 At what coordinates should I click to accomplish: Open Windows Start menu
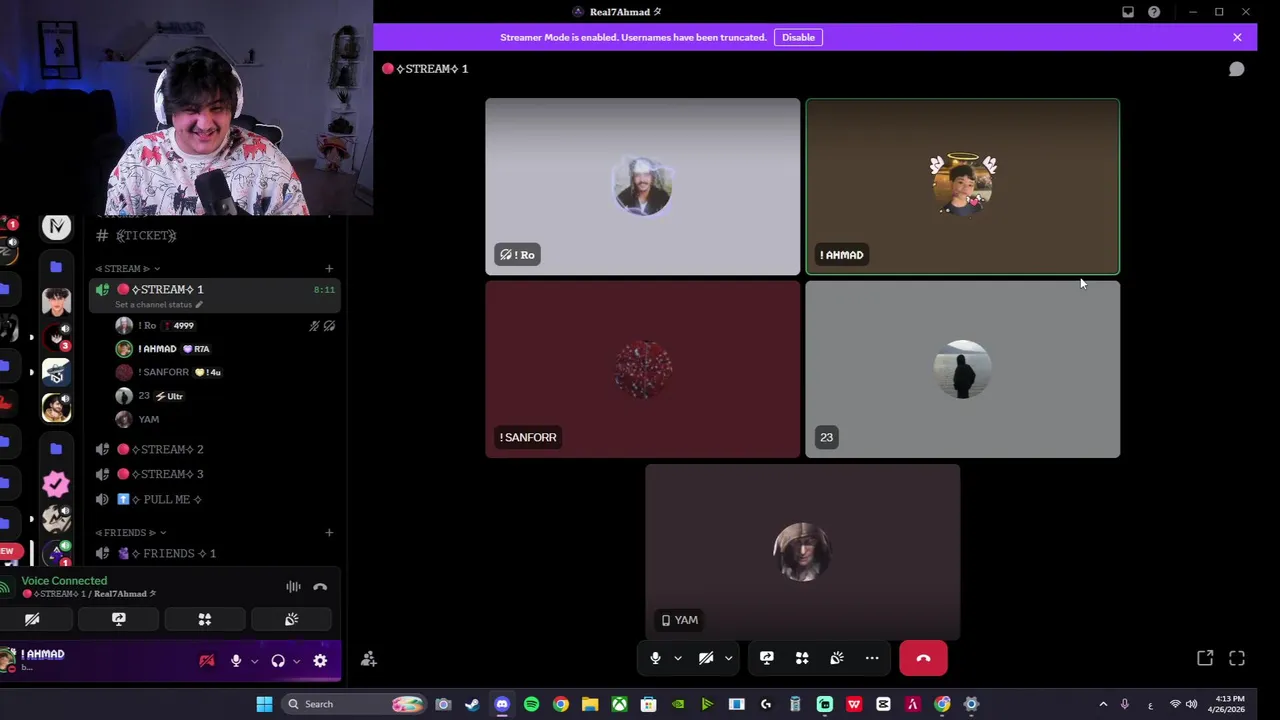pos(264,704)
